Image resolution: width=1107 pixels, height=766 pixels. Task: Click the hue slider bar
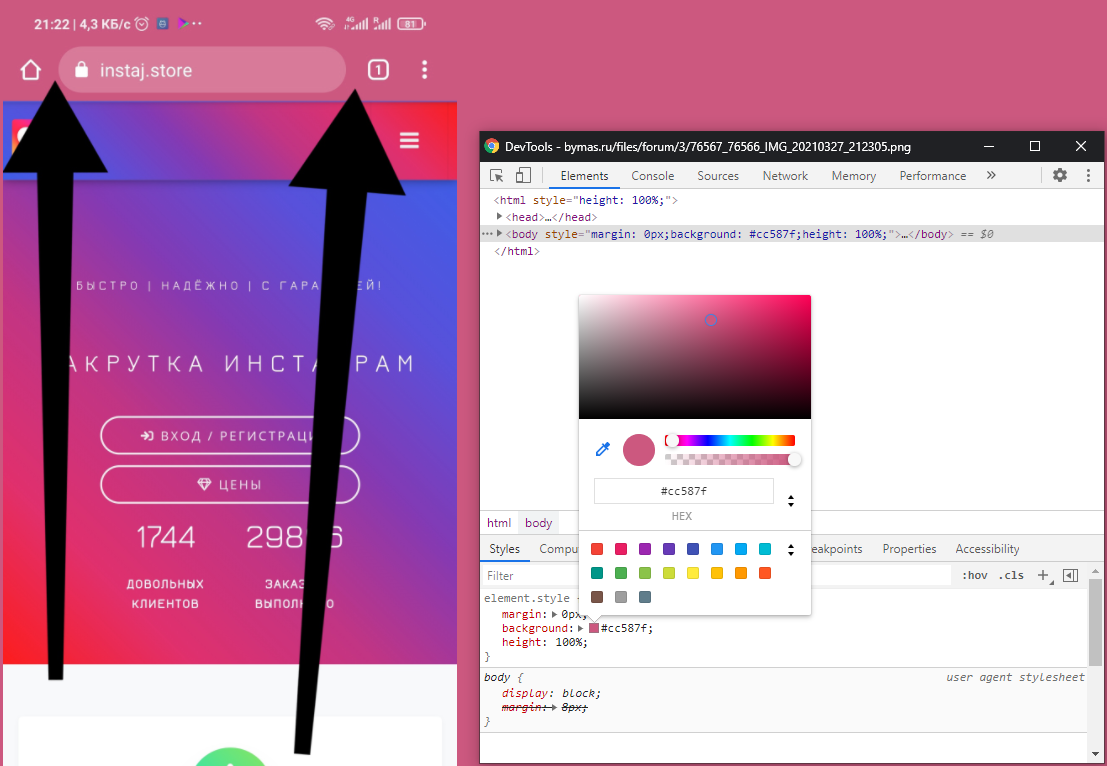tap(730, 441)
